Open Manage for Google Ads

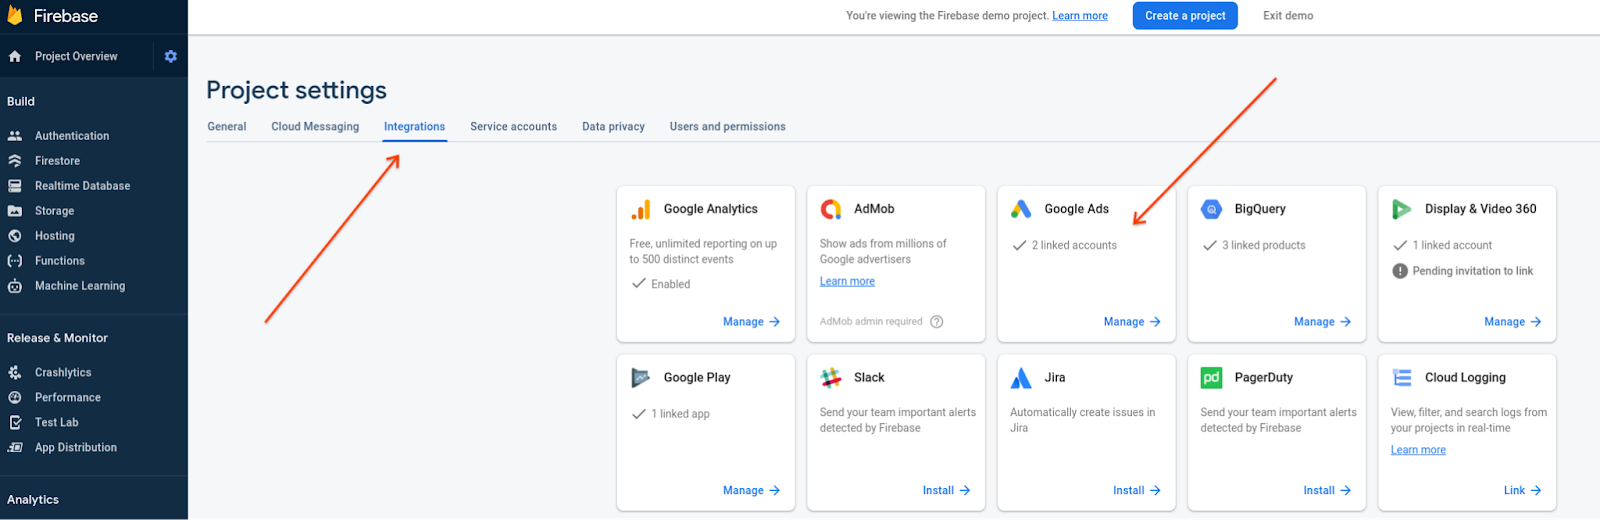1132,322
